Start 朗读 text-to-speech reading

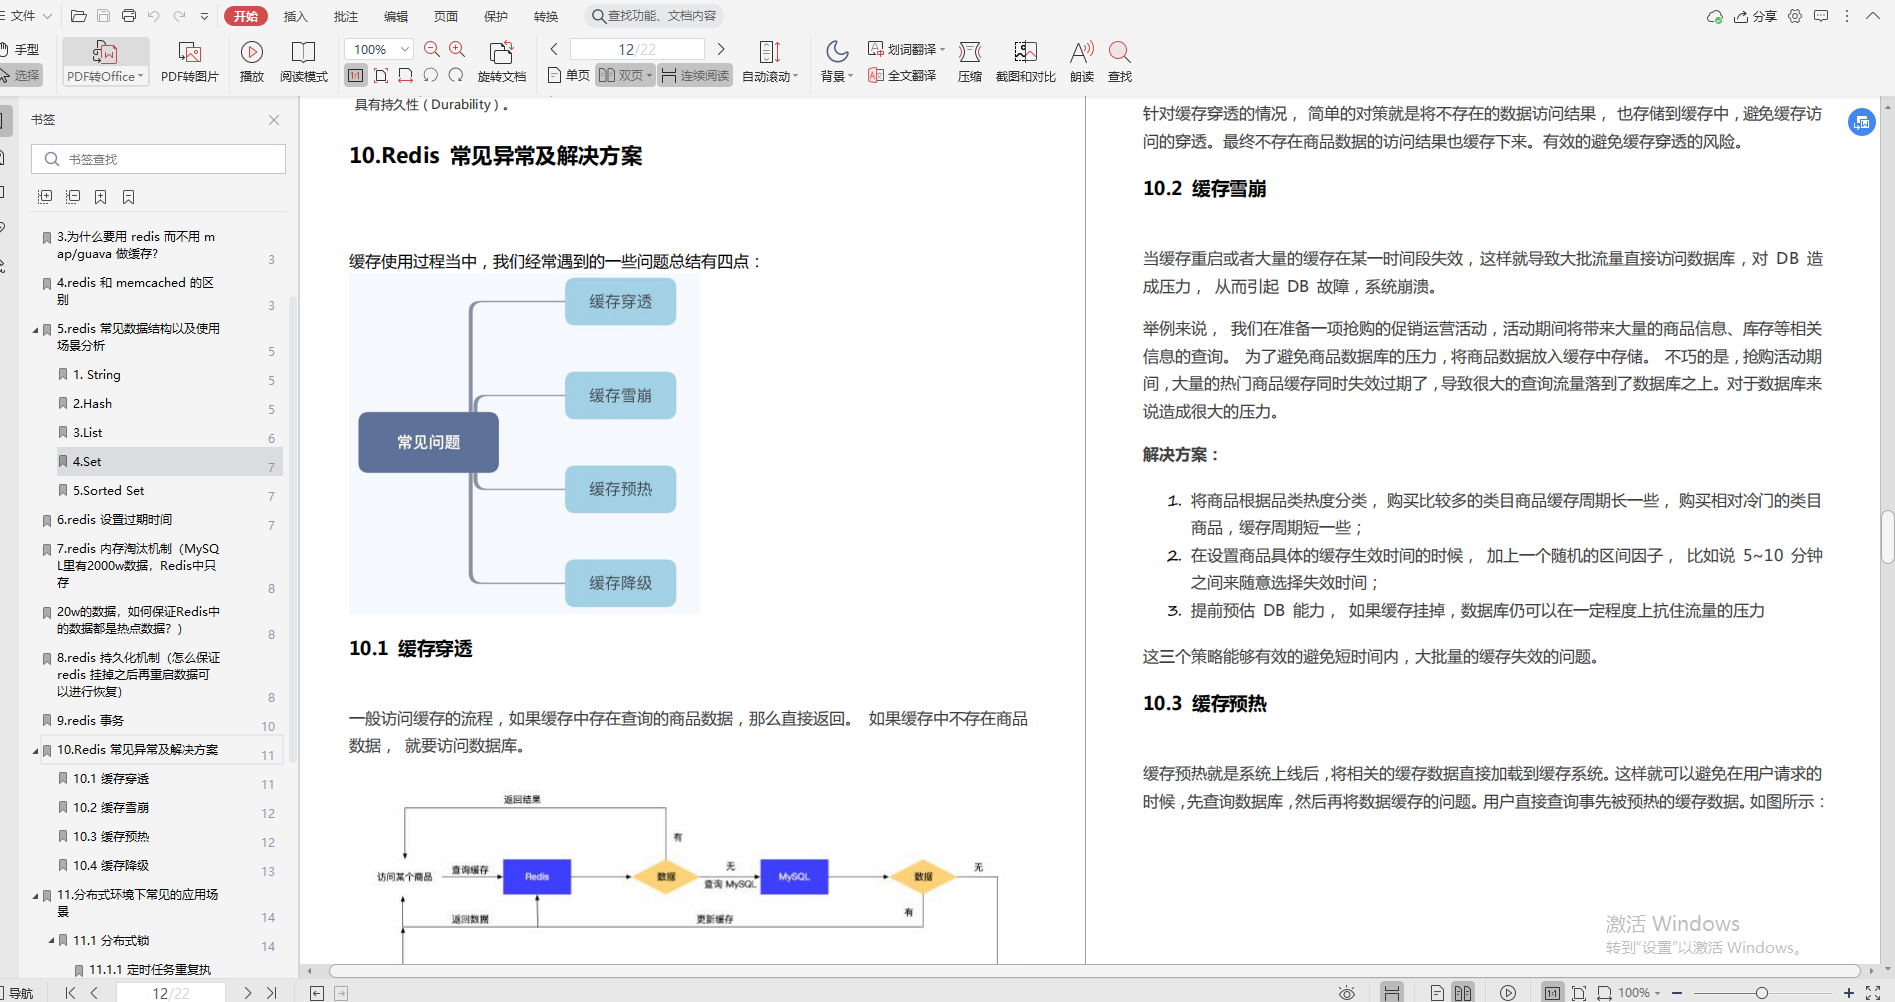click(1080, 60)
